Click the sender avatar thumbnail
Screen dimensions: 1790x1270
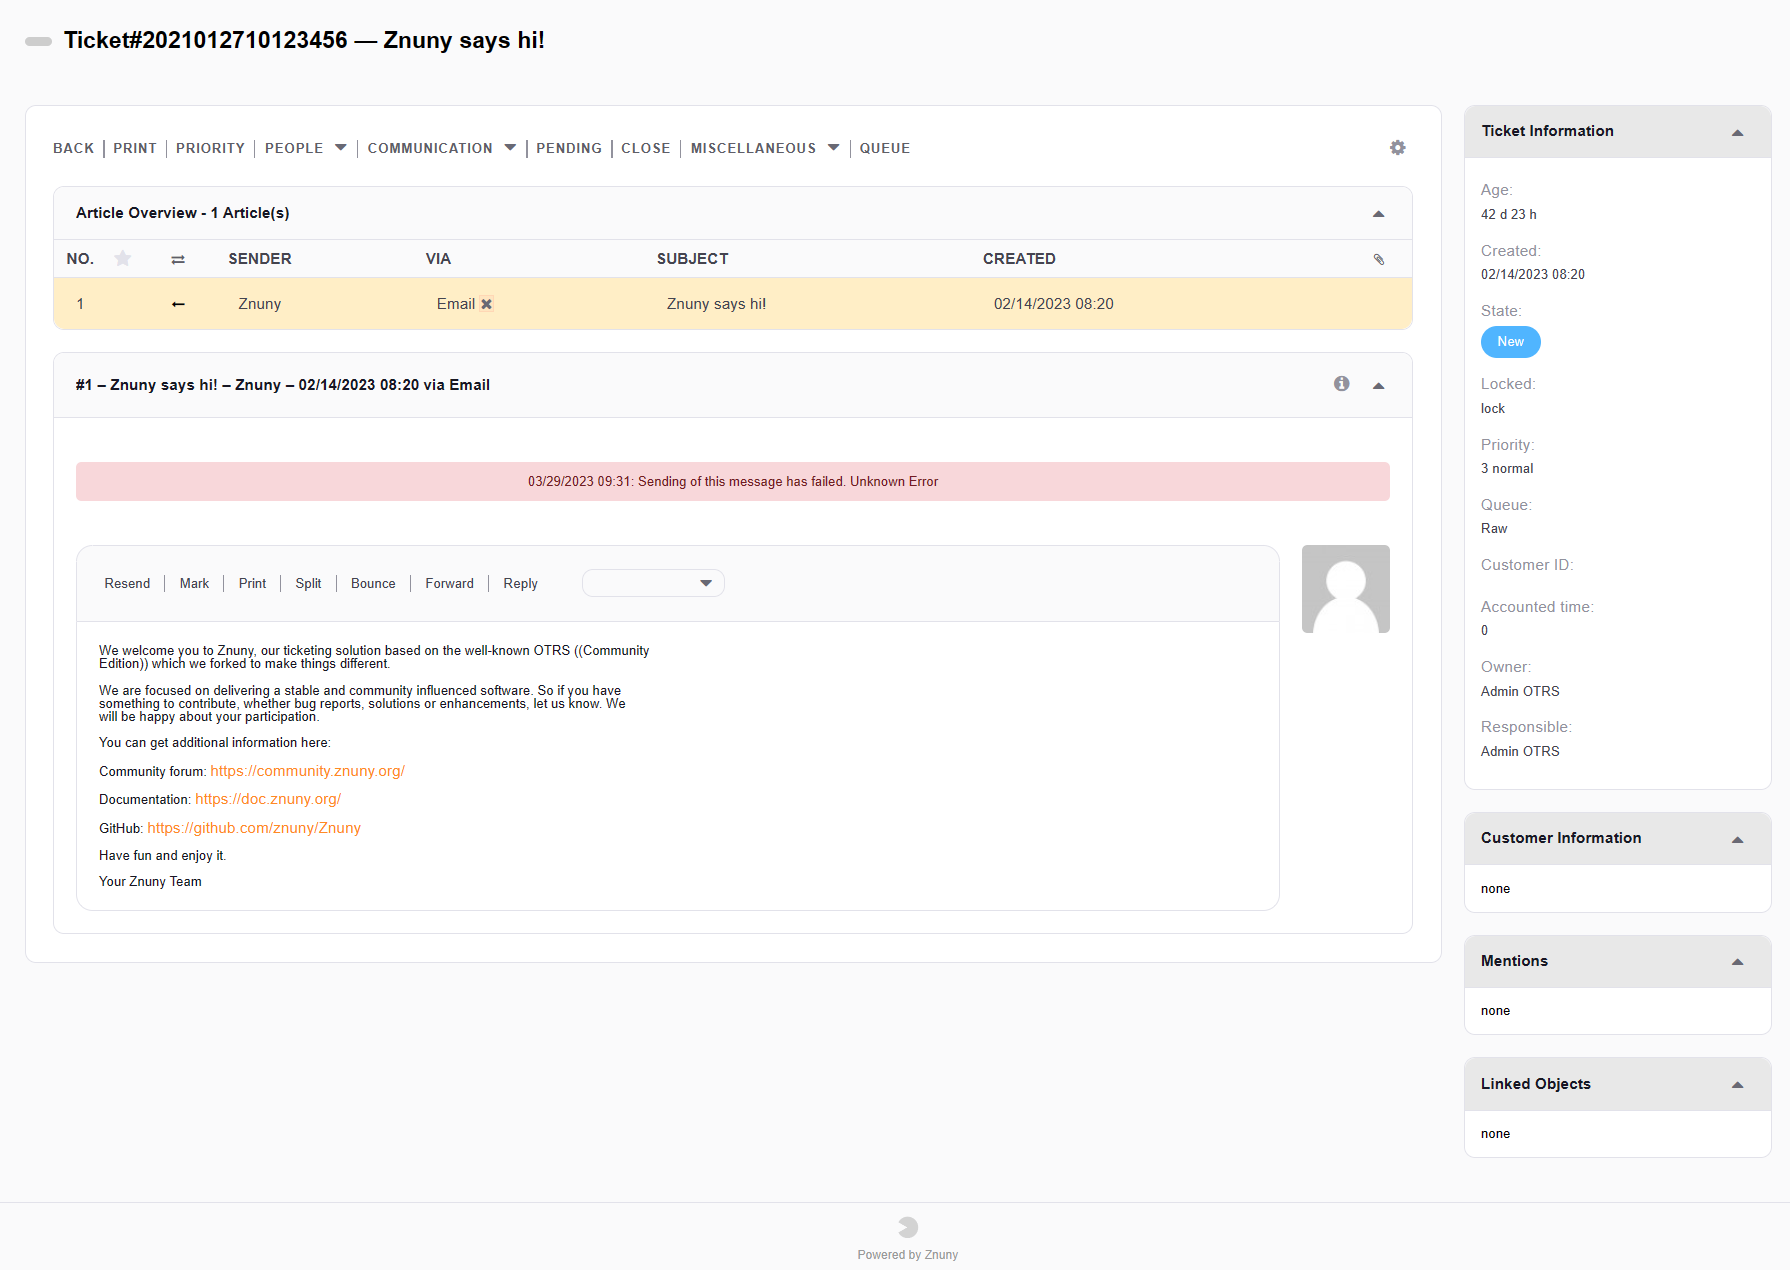[1345, 589]
